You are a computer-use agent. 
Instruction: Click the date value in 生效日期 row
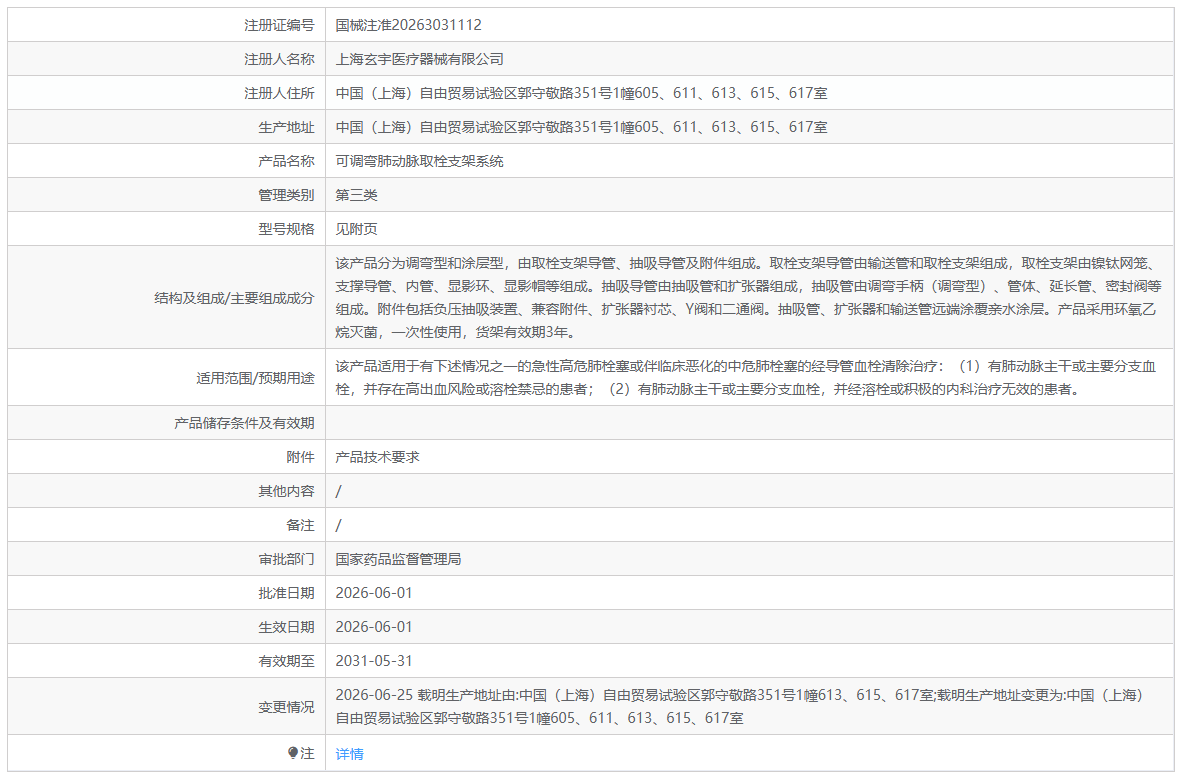click(x=374, y=627)
